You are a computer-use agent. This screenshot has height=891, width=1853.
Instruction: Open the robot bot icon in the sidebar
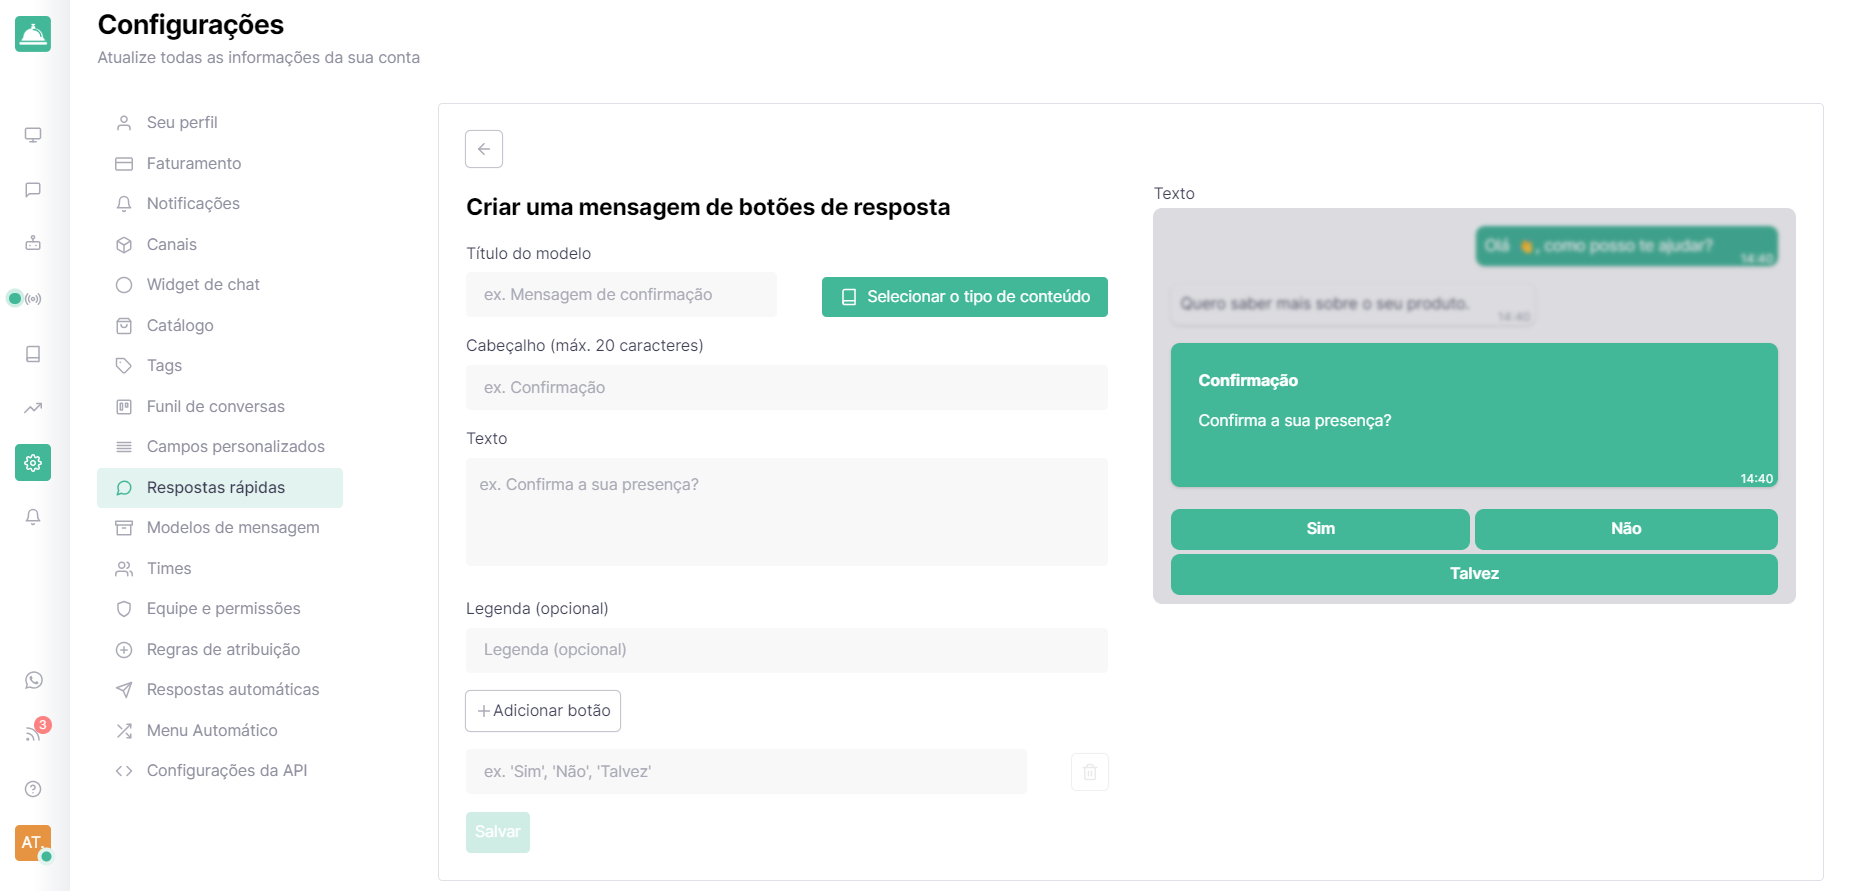pyautogui.click(x=33, y=243)
